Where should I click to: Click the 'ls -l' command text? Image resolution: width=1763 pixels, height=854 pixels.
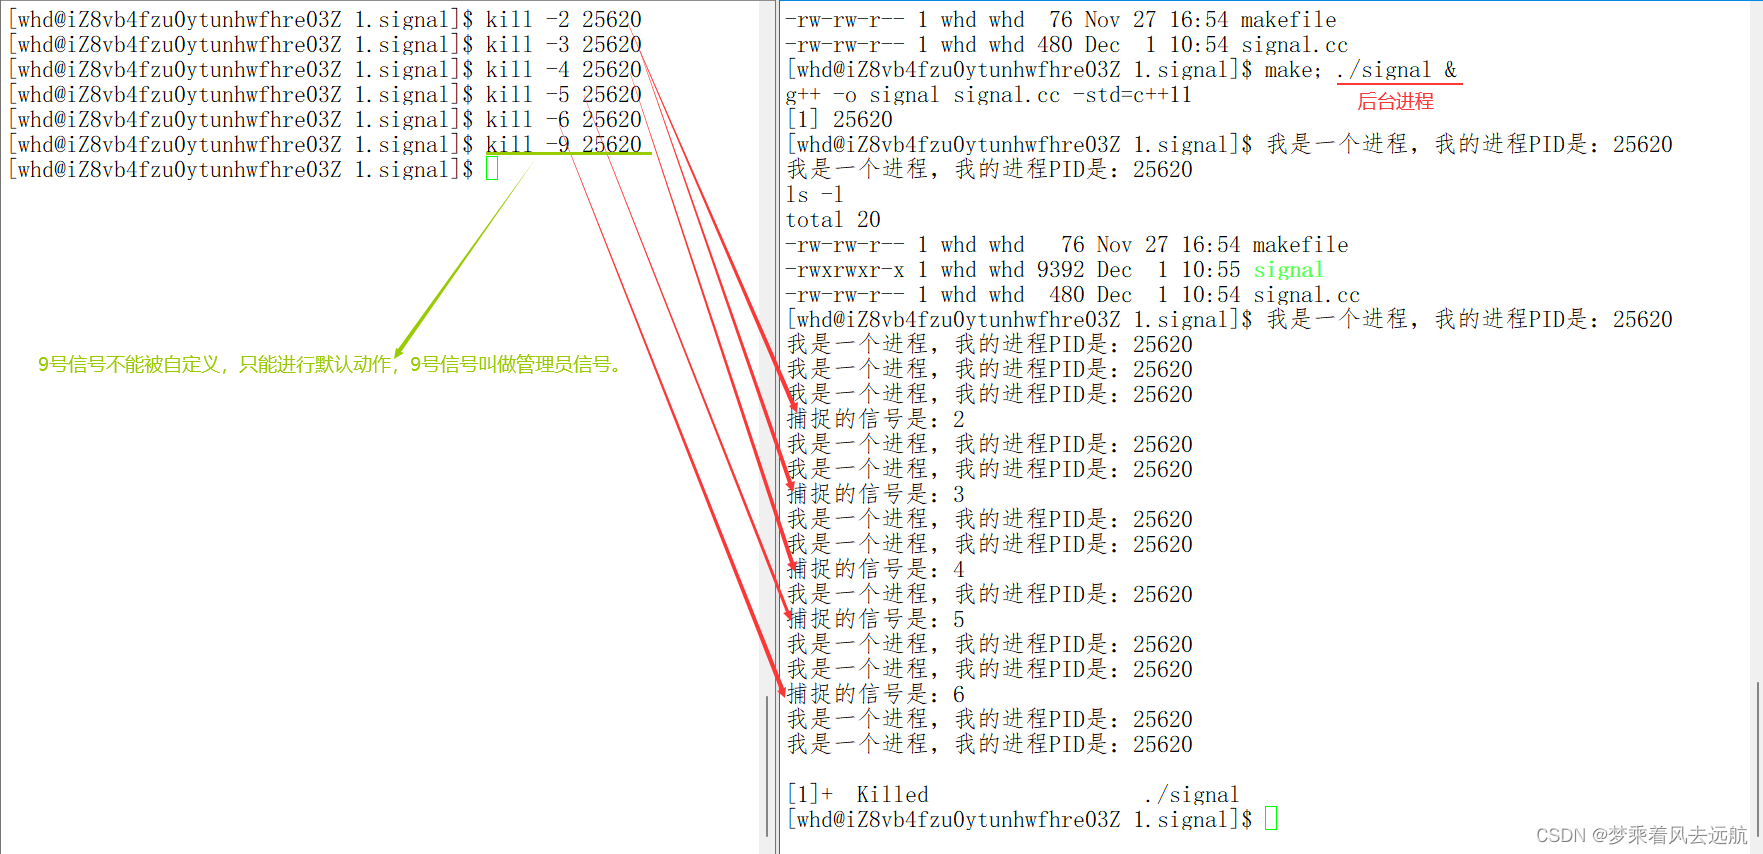(x=814, y=195)
